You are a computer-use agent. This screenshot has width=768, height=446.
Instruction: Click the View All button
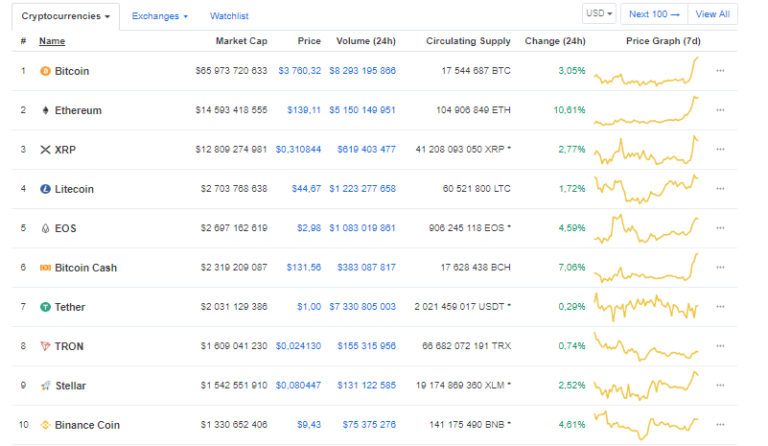tap(712, 14)
